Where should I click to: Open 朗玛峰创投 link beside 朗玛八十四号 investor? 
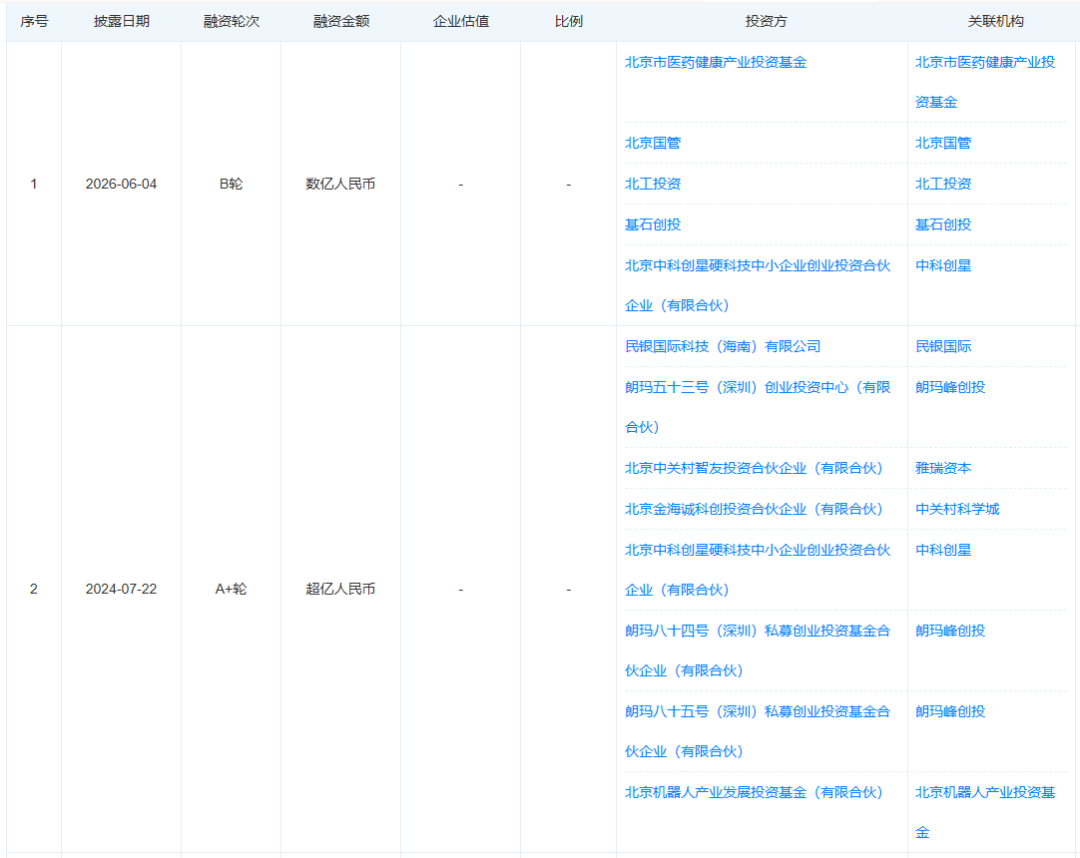pyautogui.click(x=950, y=631)
